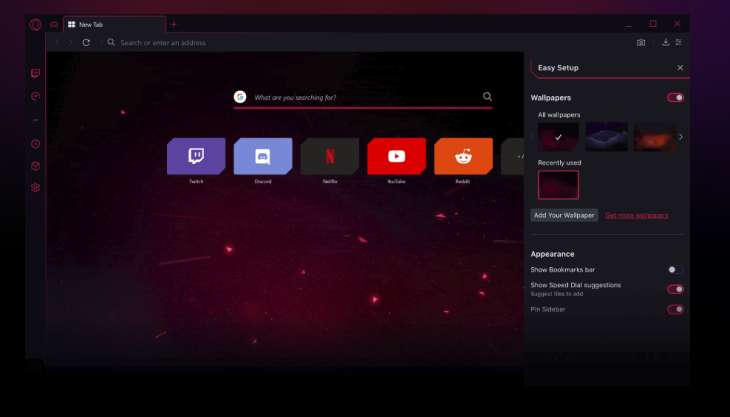
Task: Click the Easy Setup sliders icon in toolbar
Action: pyautogui.click(x=679, y=42)
